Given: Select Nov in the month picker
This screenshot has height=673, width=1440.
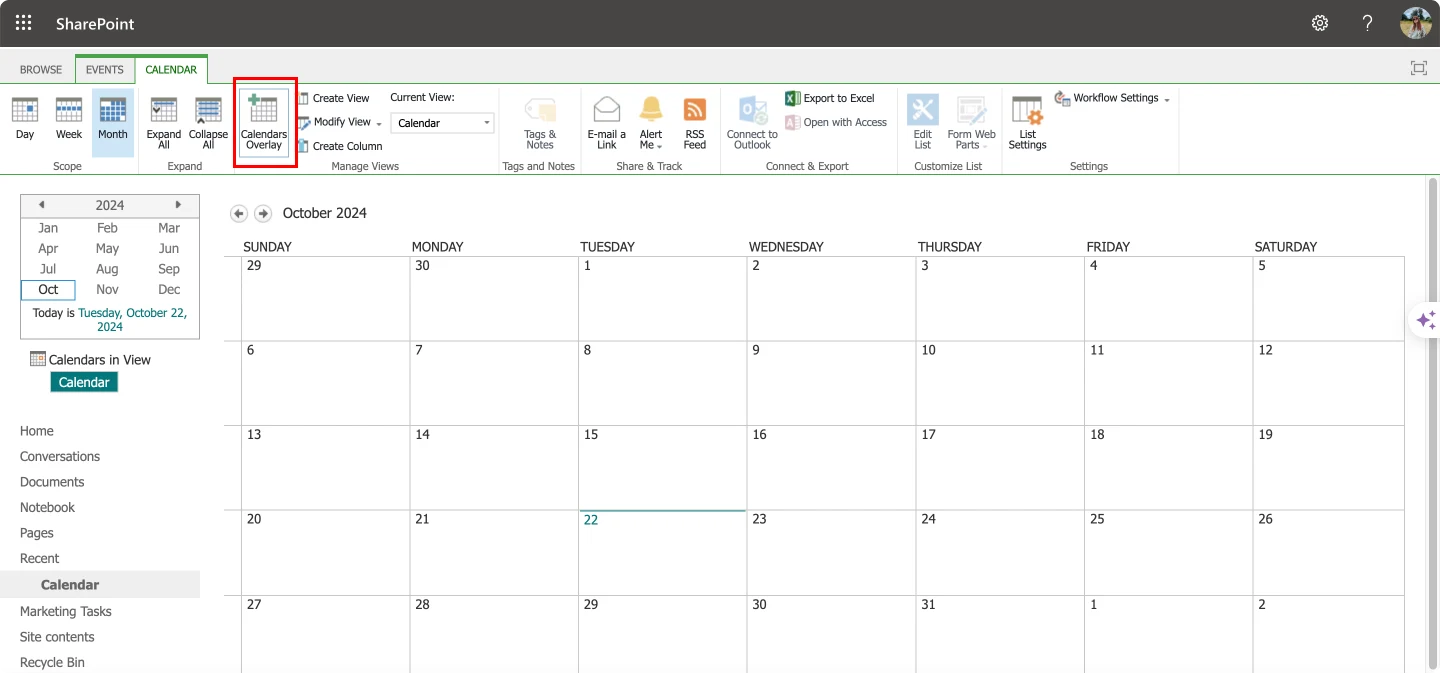Looking at the screenshot, I should click(x=108, y=290).
